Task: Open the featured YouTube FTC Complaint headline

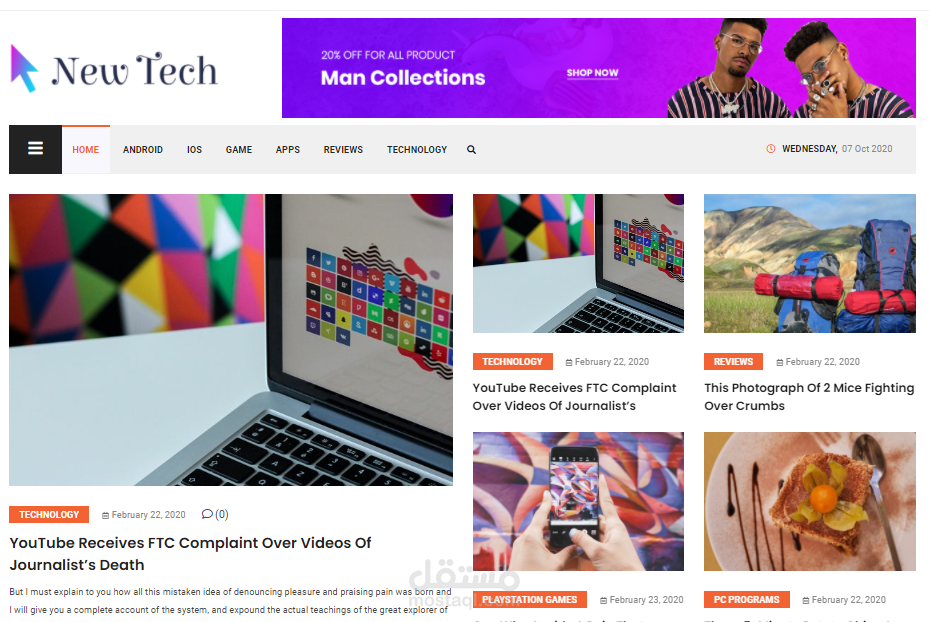Action: 190,553
